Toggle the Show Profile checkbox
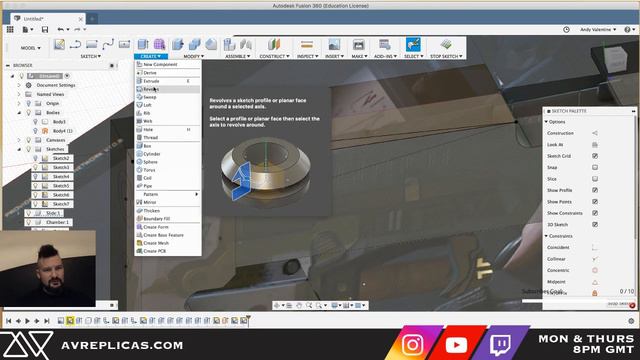The image size is (640, 360). click(x=595, y=190)
